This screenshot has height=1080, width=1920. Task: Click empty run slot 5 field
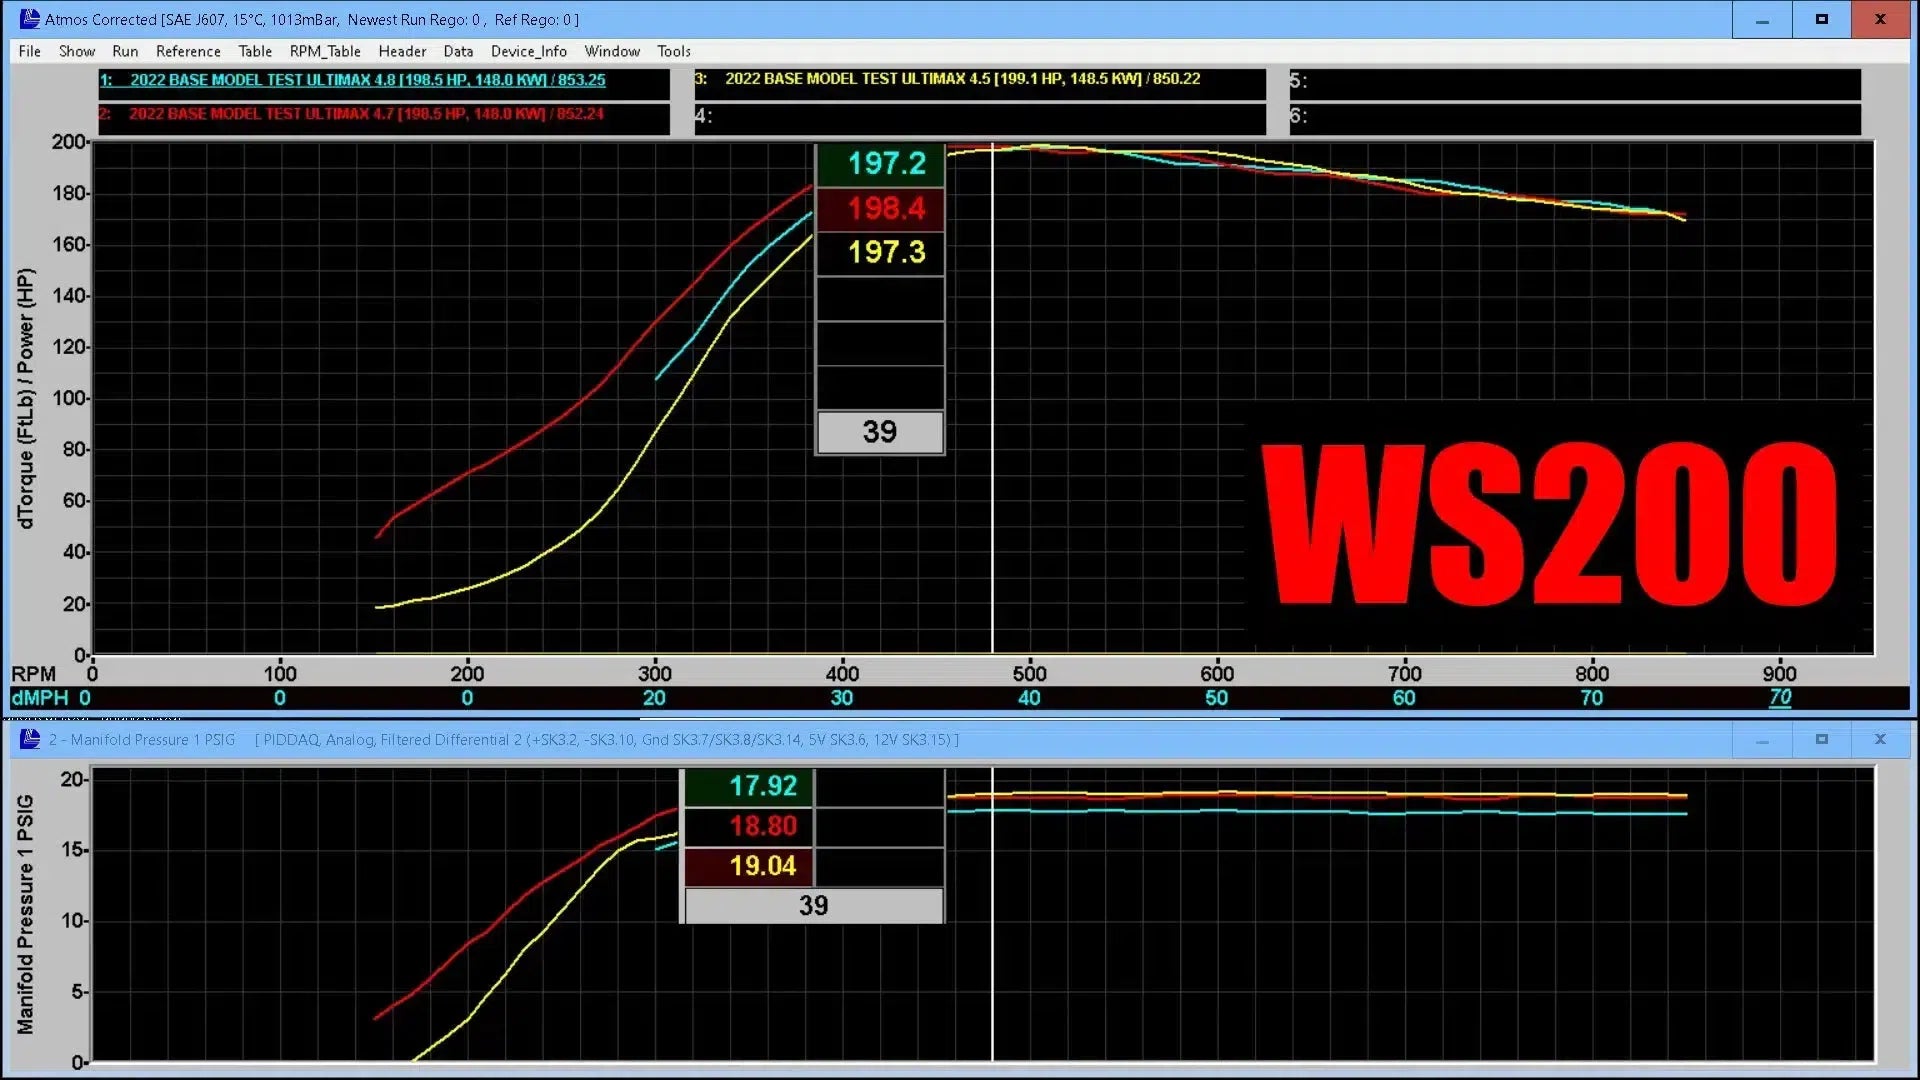pyautogui.click(x=1575, y=82)
